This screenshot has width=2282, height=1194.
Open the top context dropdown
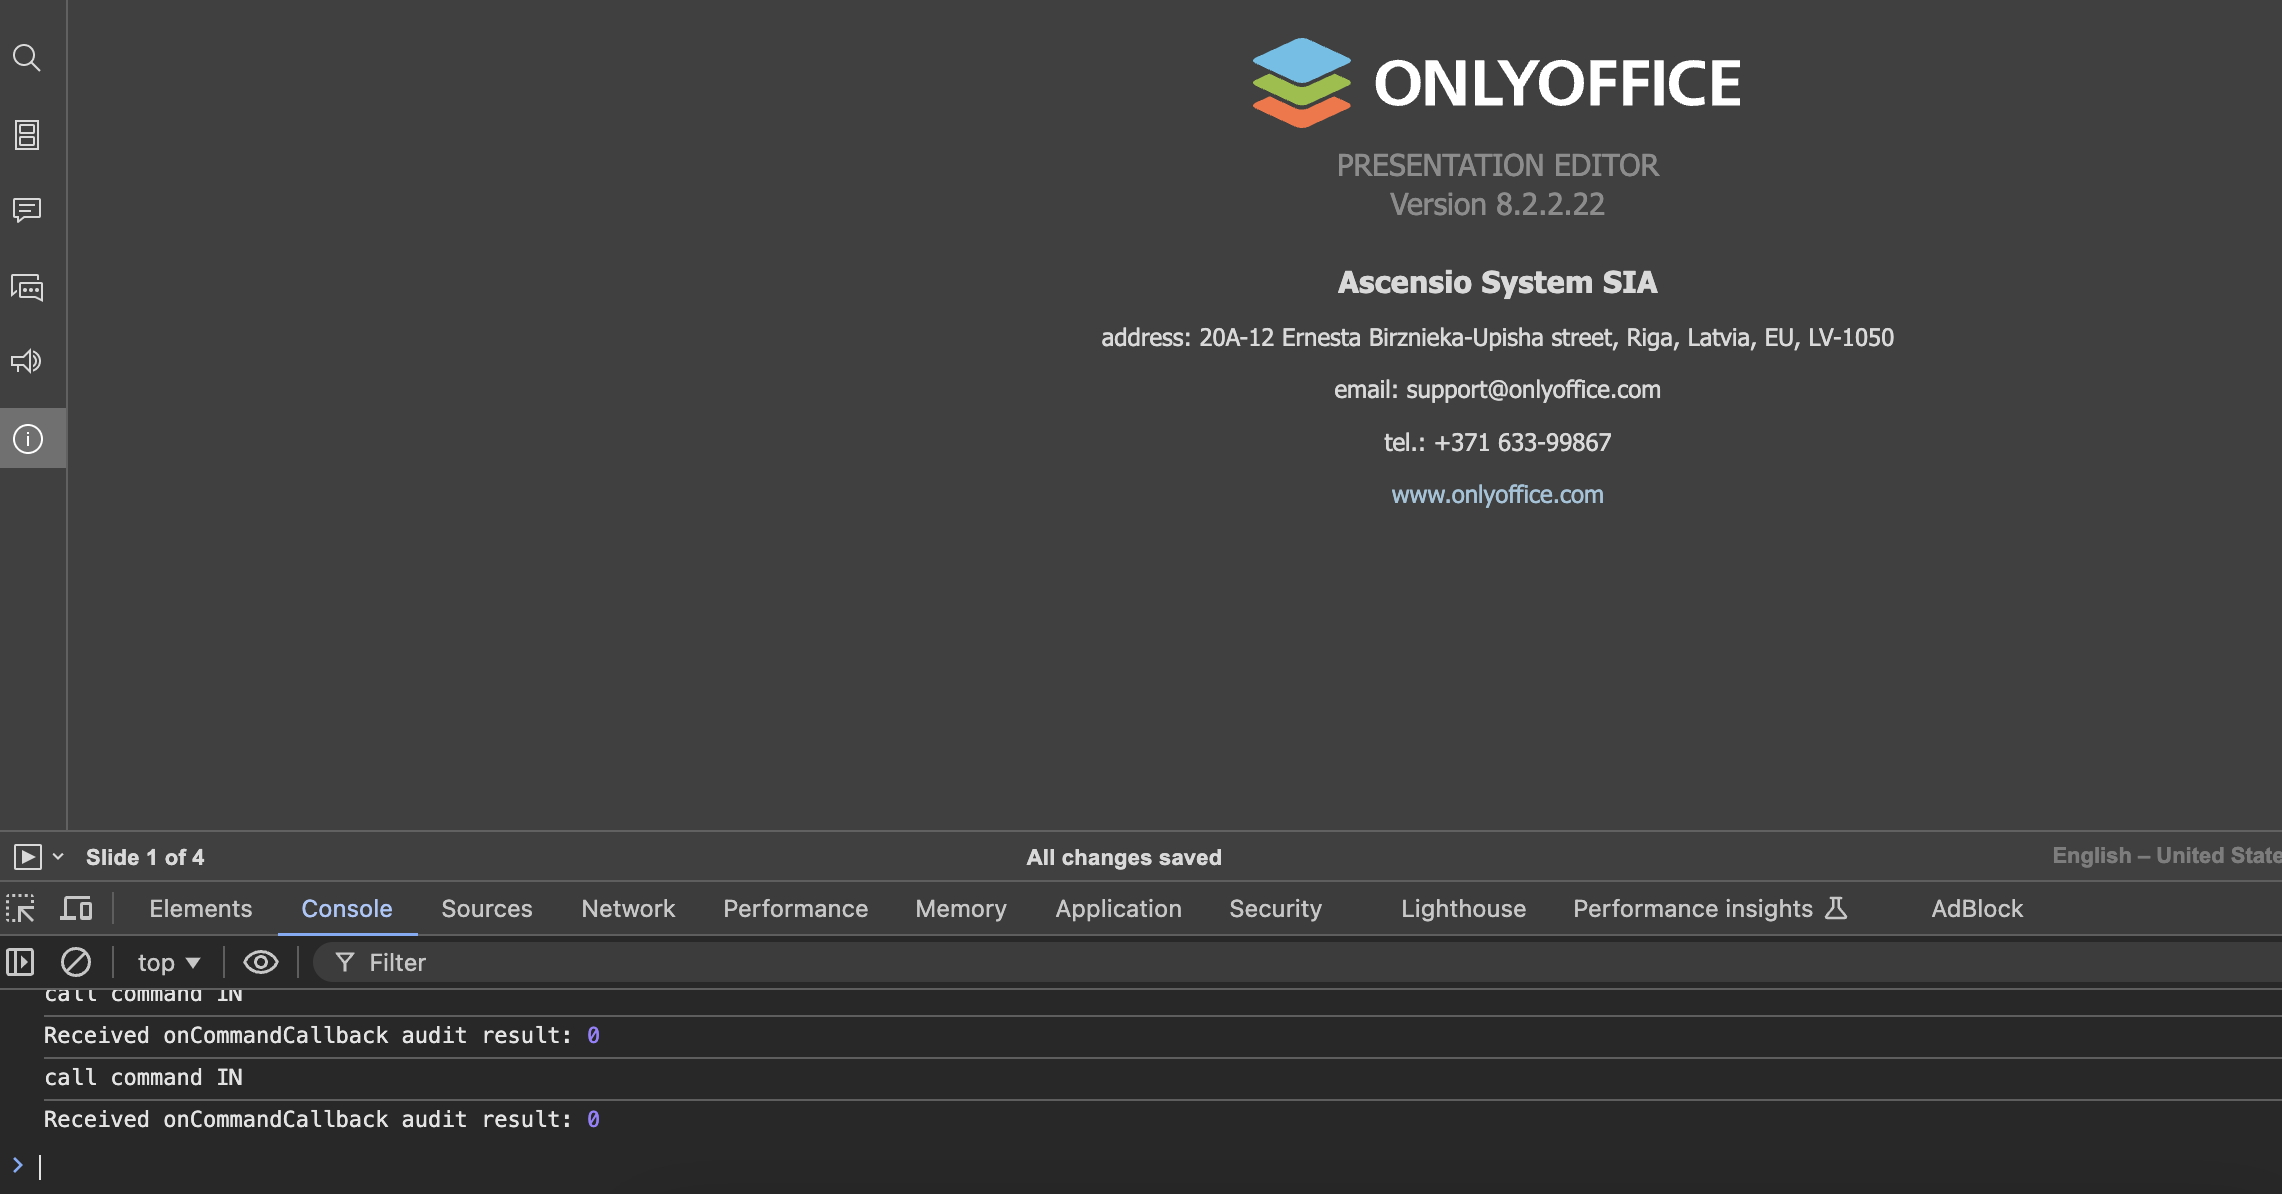(169, 962)
